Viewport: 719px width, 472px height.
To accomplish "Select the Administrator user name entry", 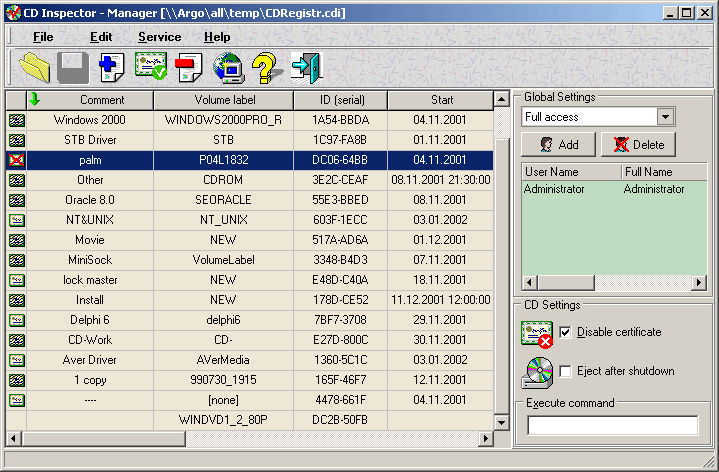I will pyautogui.click(x=554, y=189).
